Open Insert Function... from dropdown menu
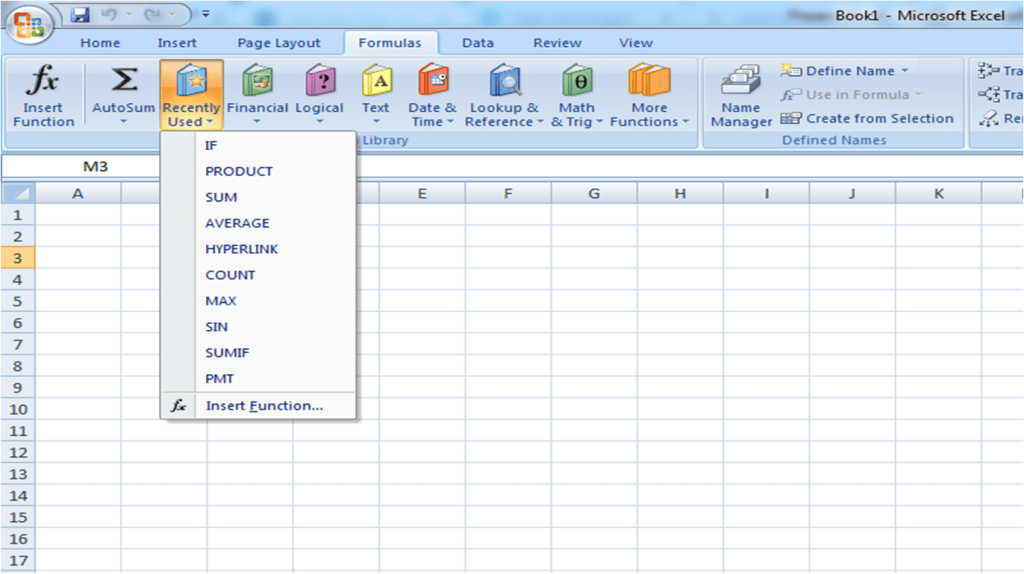1024x574 pixels. (x=259, y=406)
